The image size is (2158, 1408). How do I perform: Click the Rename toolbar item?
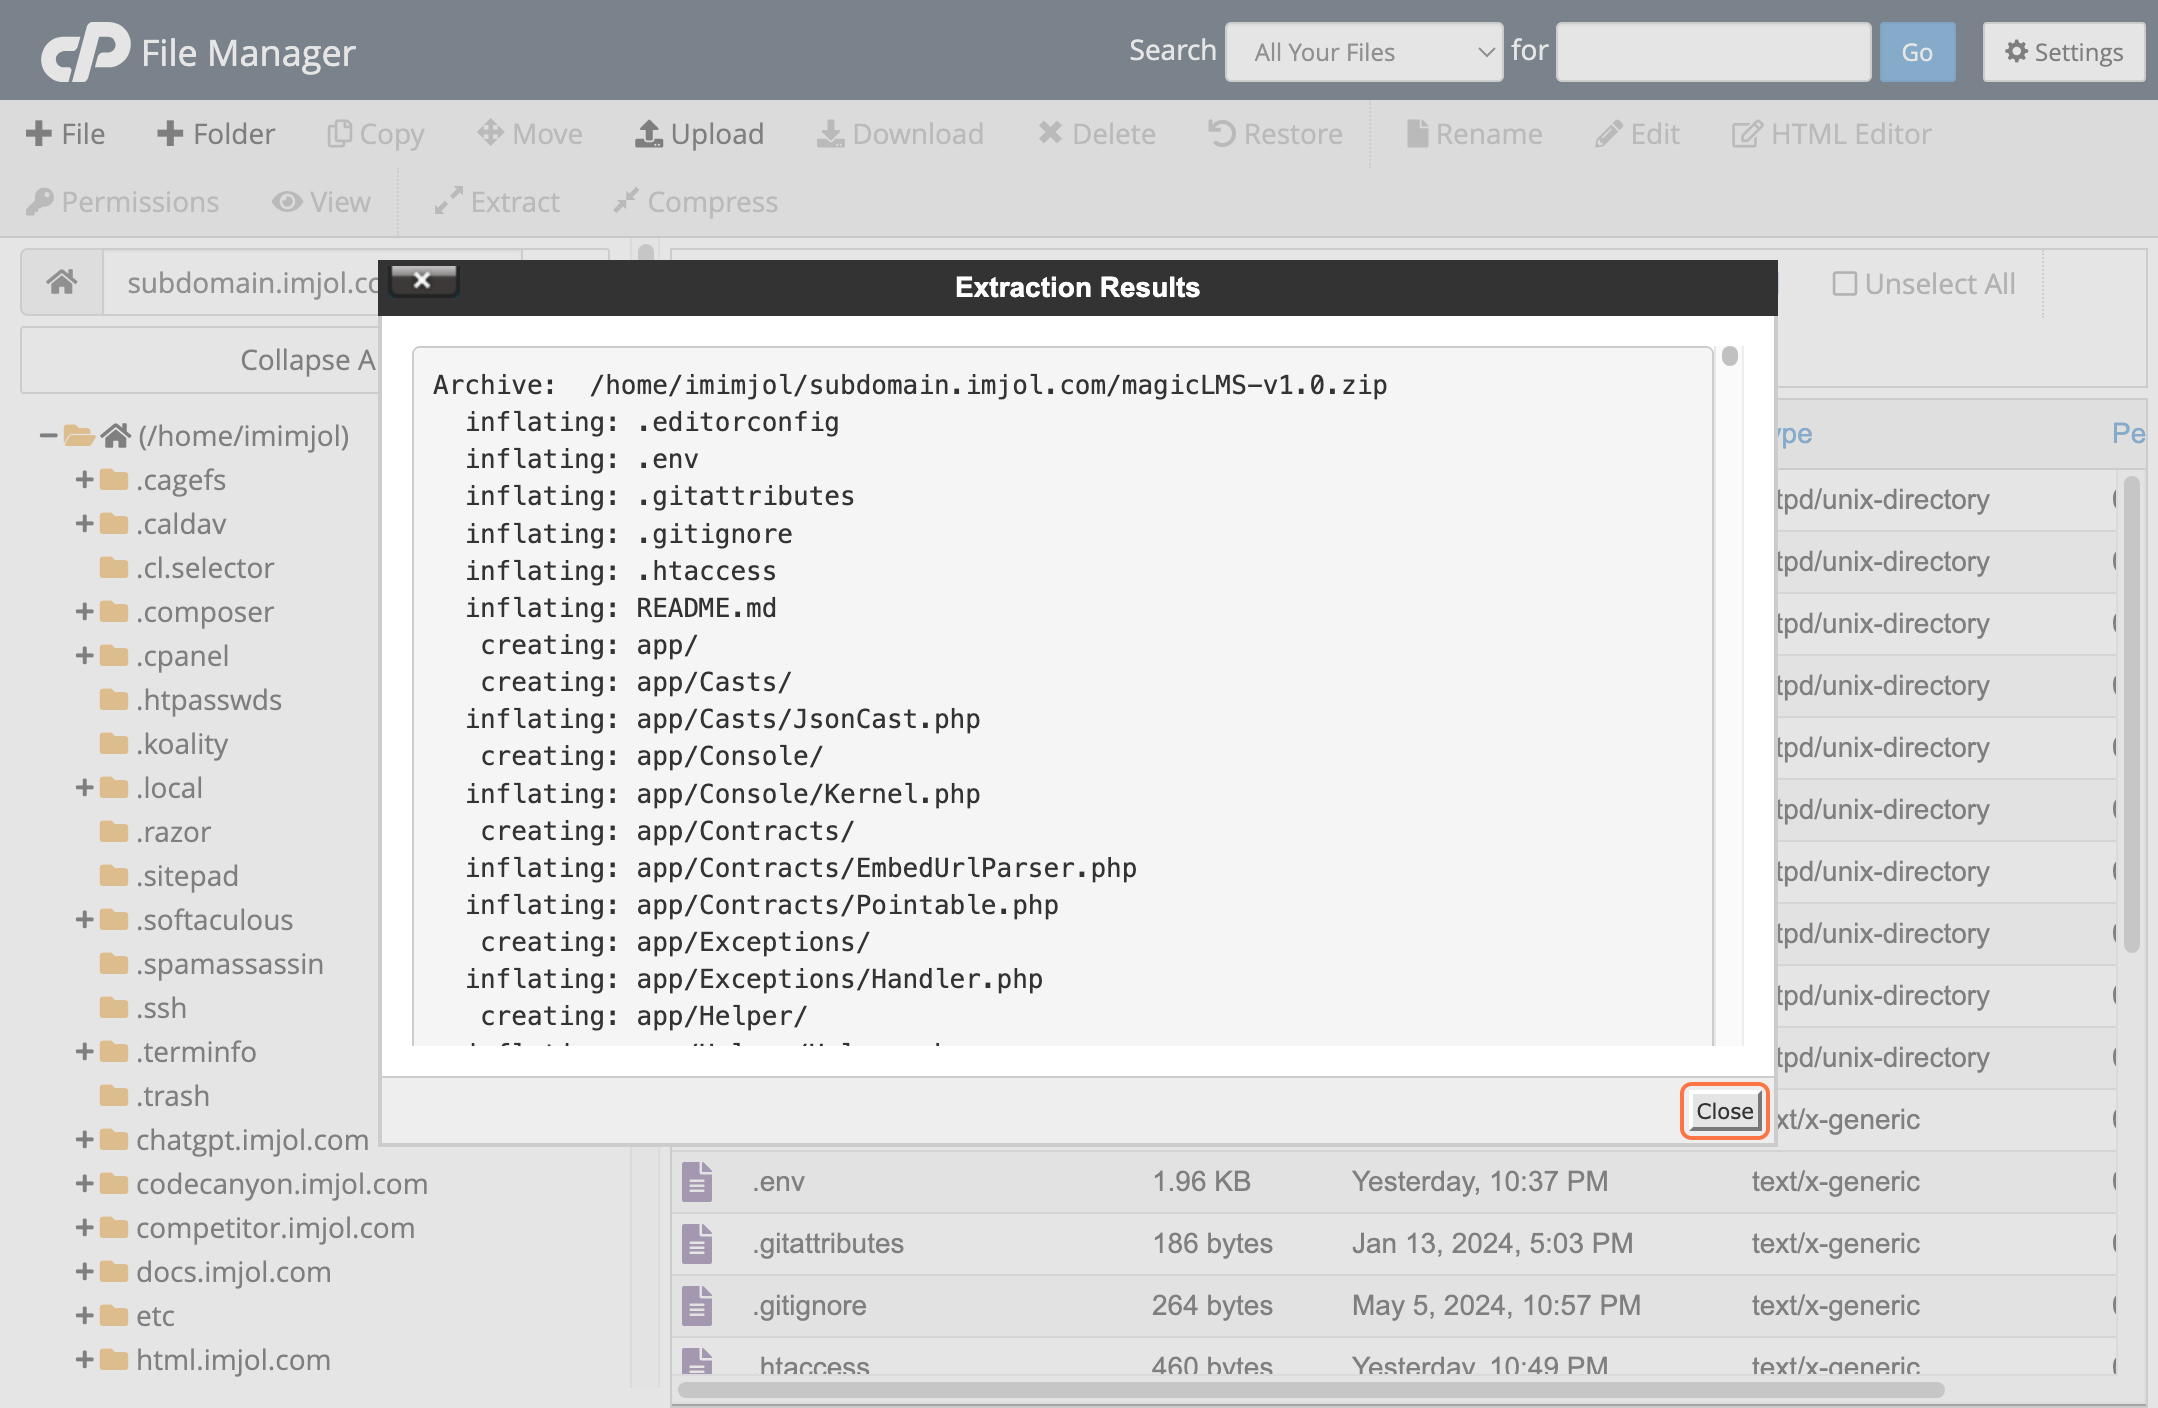(x=1475, y=134)
